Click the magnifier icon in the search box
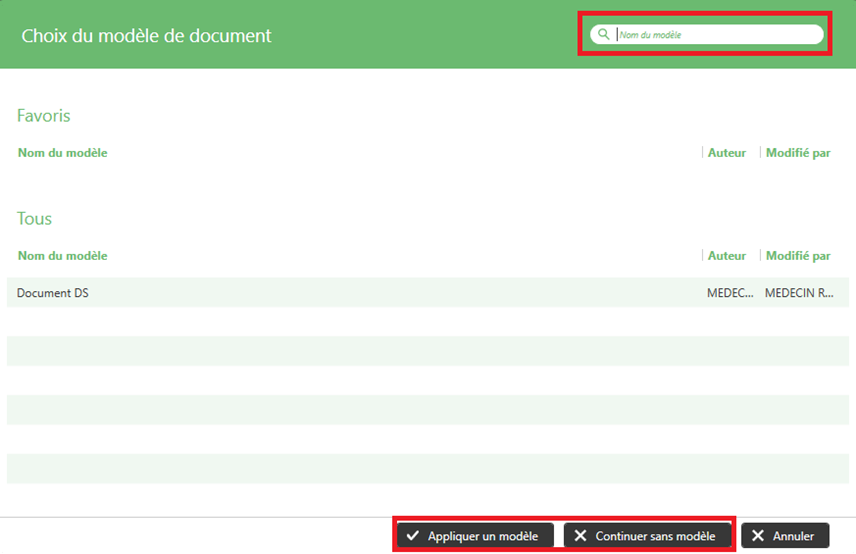The image size is (856, 554). (x=603, y=34)
